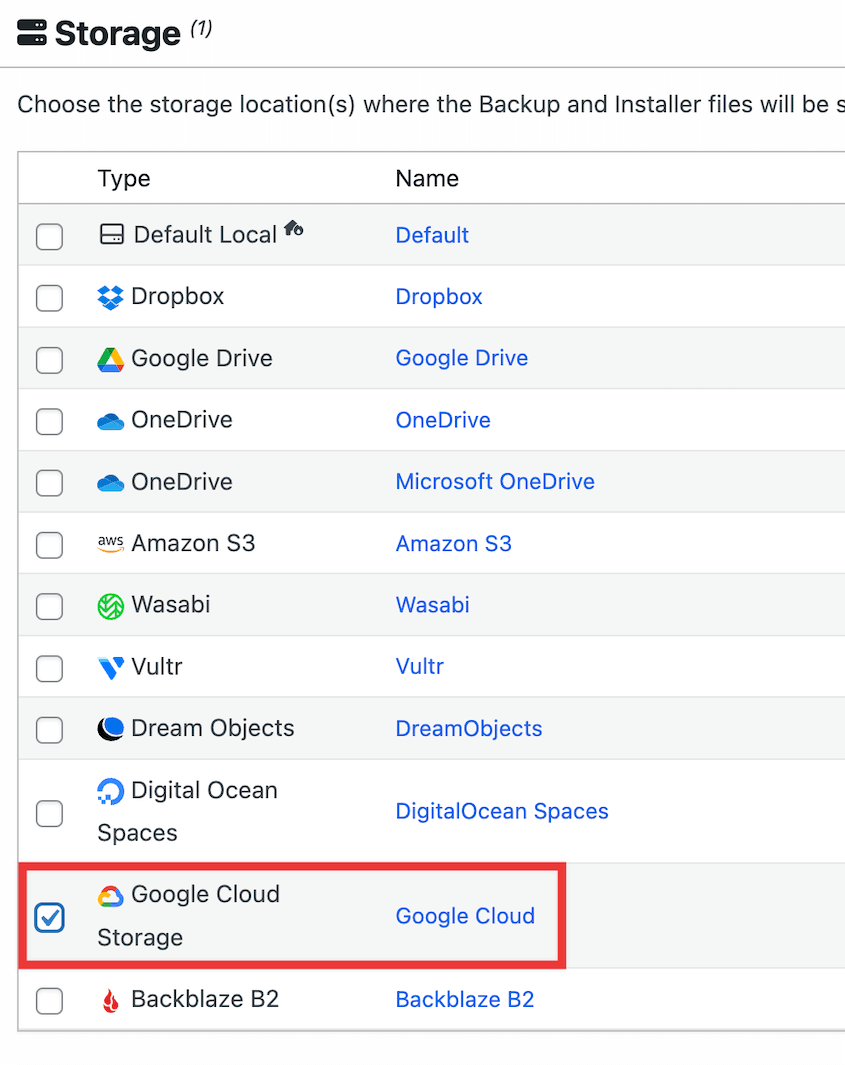The height and width of the screenshot is (1065, 845).
Task: Open the Default storage link
Action: (x=432, y=235)
